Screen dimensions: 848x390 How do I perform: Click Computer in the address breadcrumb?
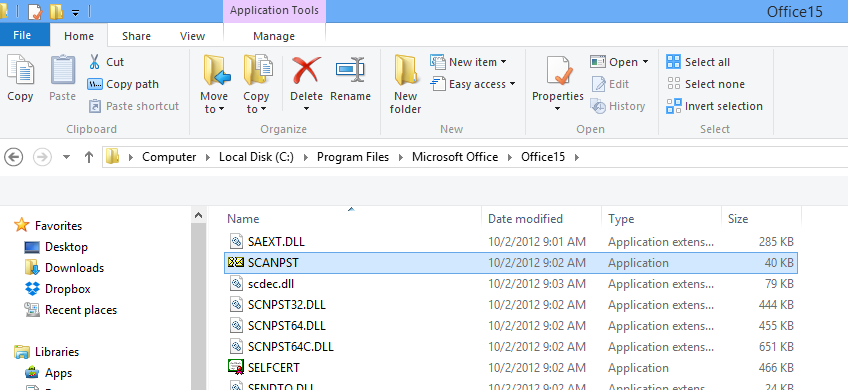pos(169,157)
